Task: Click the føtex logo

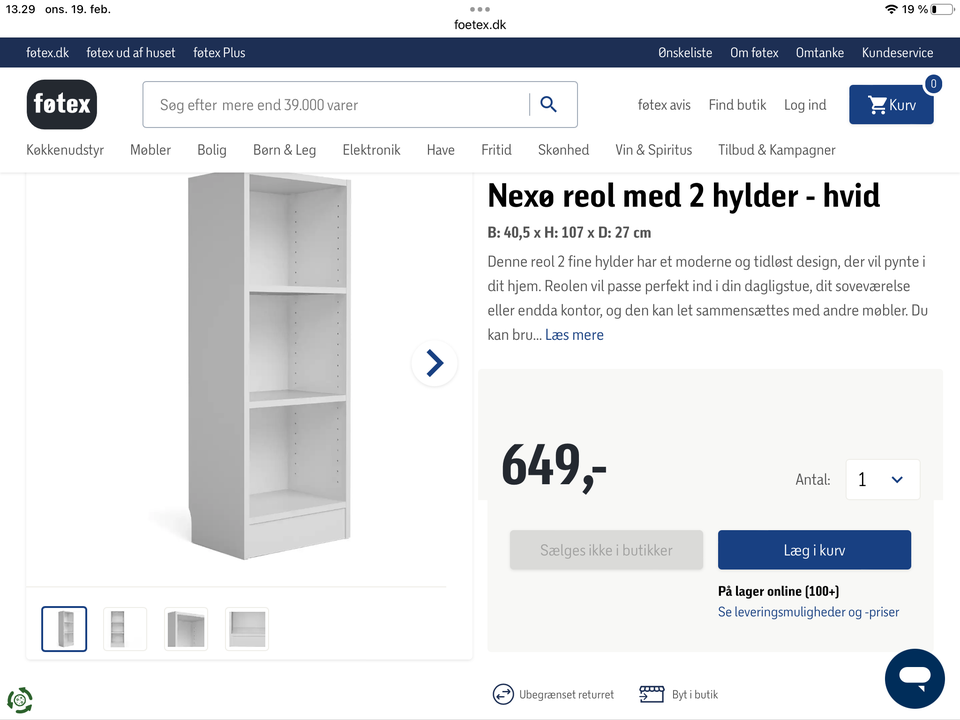Action: (x=62, y=104)
